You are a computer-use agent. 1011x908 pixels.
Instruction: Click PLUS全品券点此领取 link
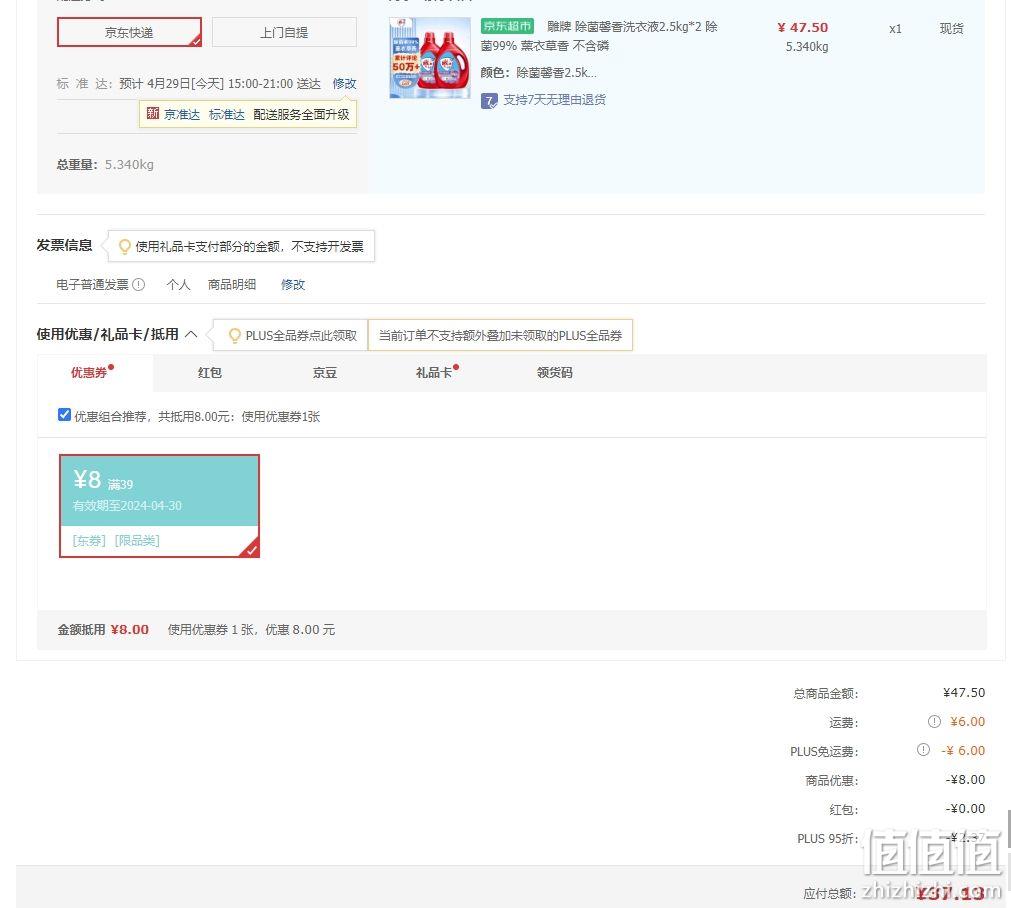click(301, 335)
